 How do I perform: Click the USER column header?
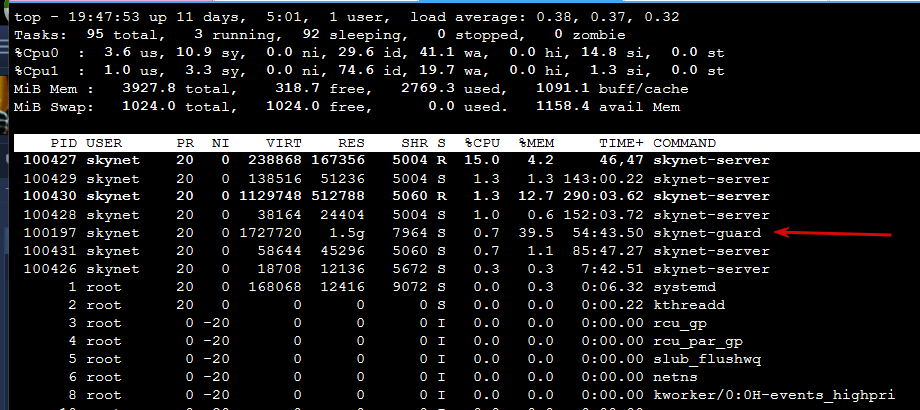click(104, 143)
